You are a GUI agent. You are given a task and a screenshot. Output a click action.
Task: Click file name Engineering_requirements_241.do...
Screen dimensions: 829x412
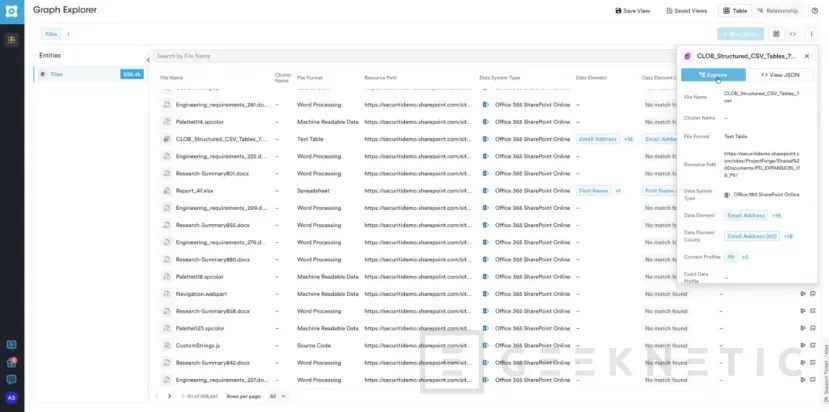222,105
